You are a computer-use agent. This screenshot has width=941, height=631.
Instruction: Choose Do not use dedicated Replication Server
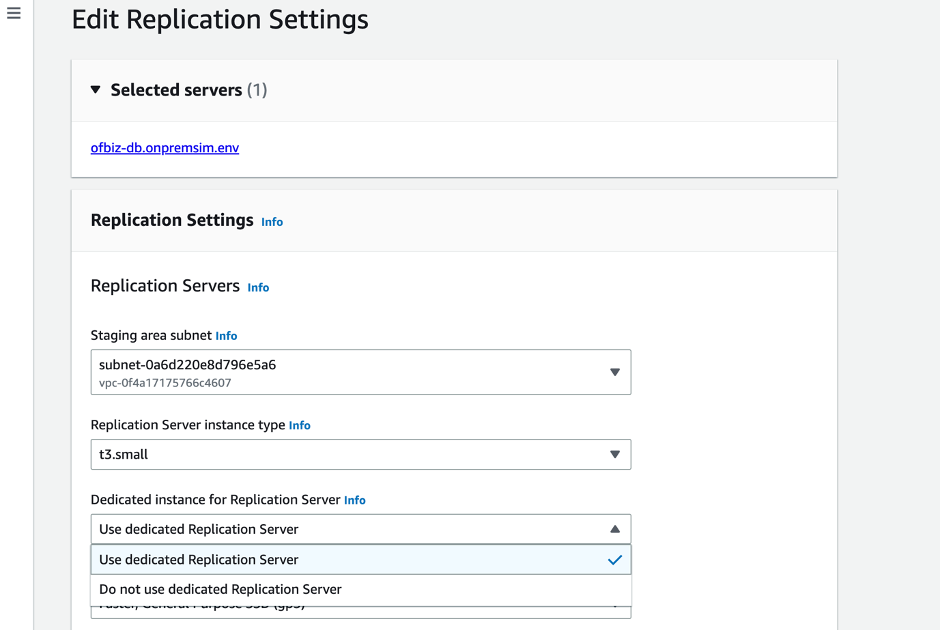[x=220, y=589]
